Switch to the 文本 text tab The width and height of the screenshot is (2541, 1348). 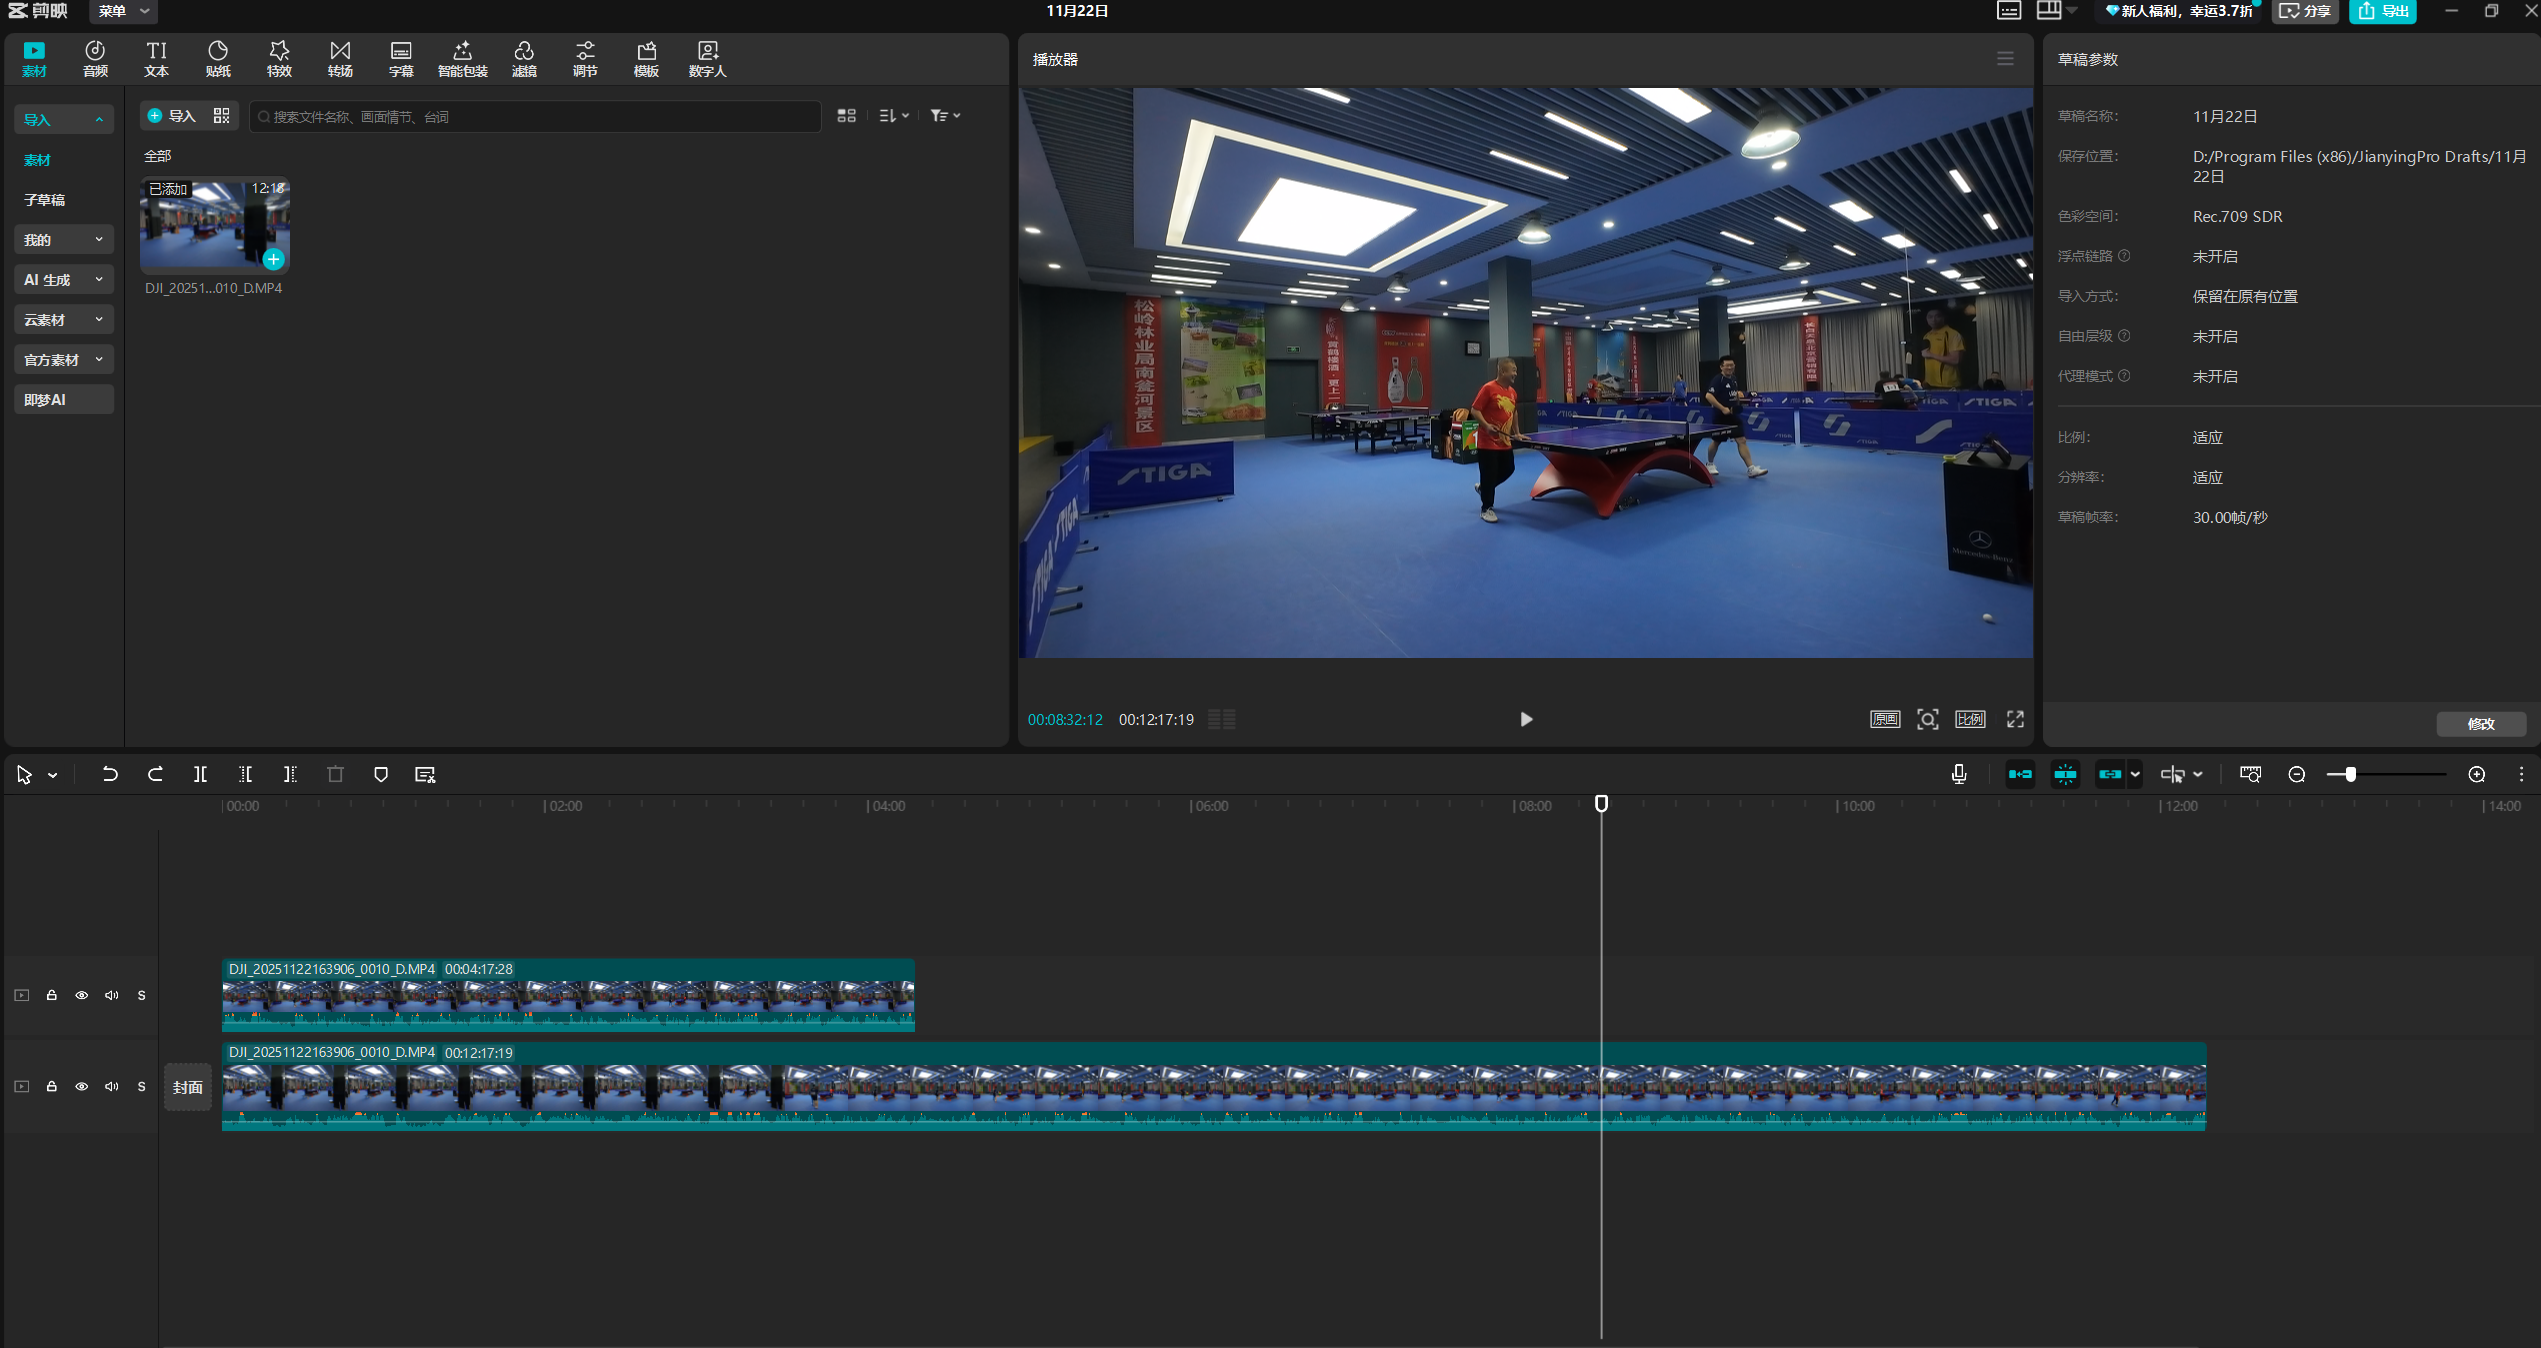pyautogui.click(x=157, y=58)
